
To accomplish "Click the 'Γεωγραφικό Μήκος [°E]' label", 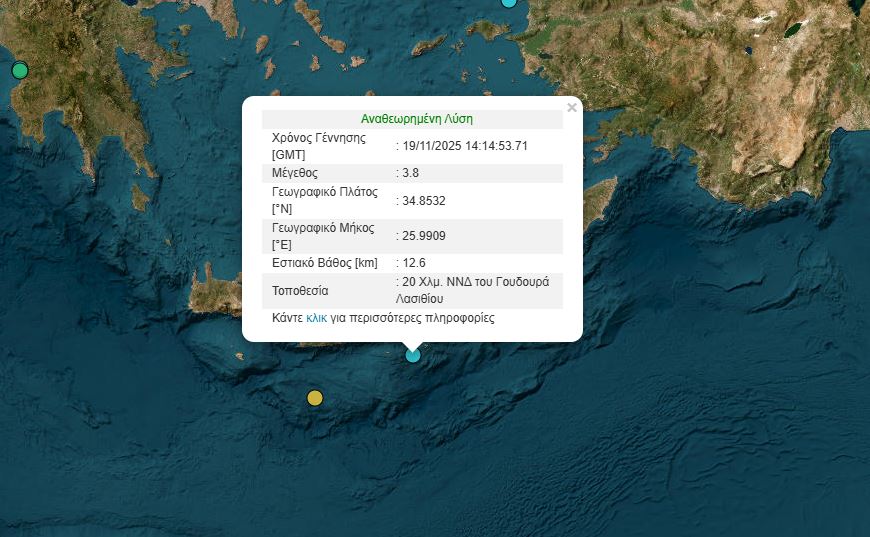I will pyautogui.click(x=322, y=236).
